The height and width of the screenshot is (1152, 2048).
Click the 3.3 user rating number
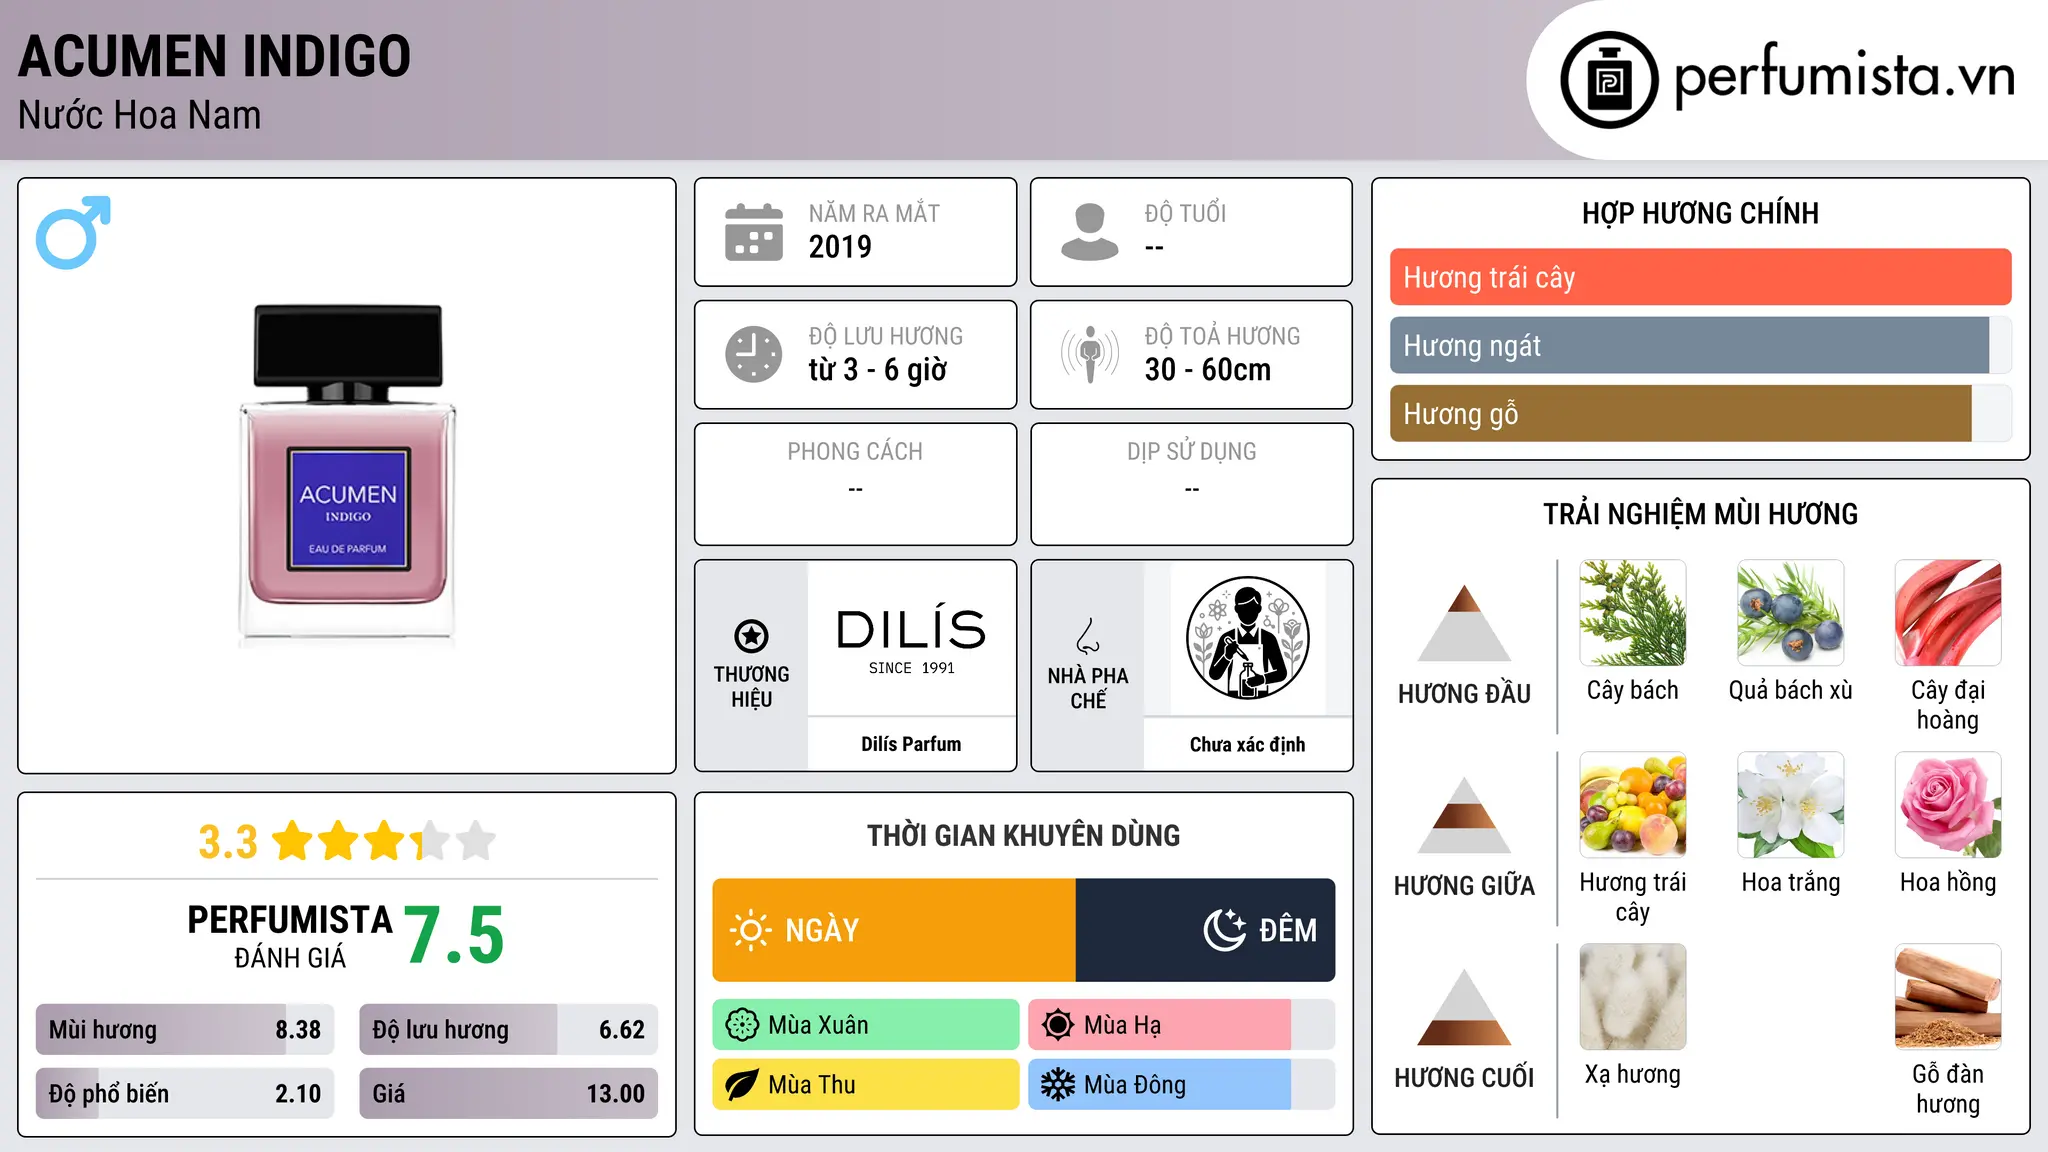pyautogui.click(x=228, y=842)
